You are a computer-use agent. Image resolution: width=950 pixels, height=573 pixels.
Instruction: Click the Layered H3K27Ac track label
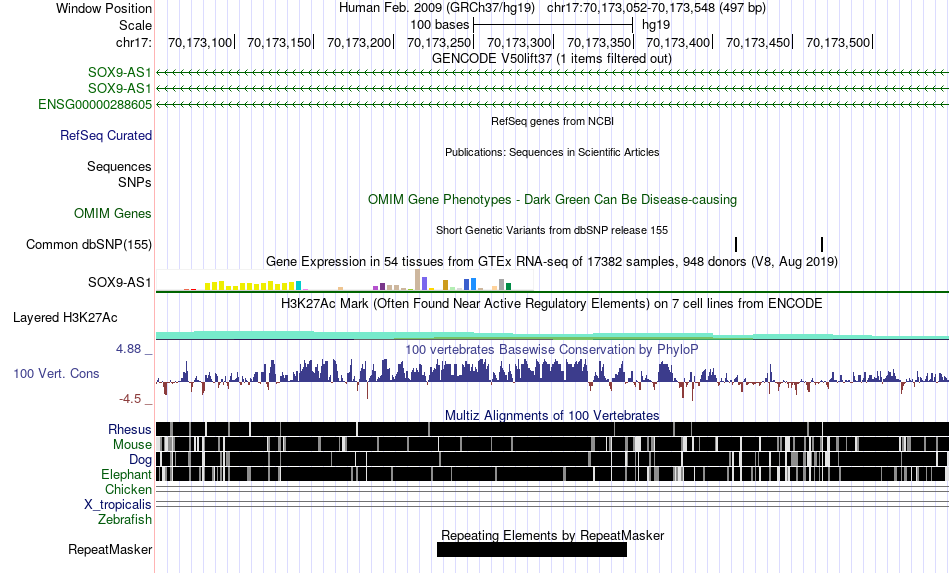[65, 317]
